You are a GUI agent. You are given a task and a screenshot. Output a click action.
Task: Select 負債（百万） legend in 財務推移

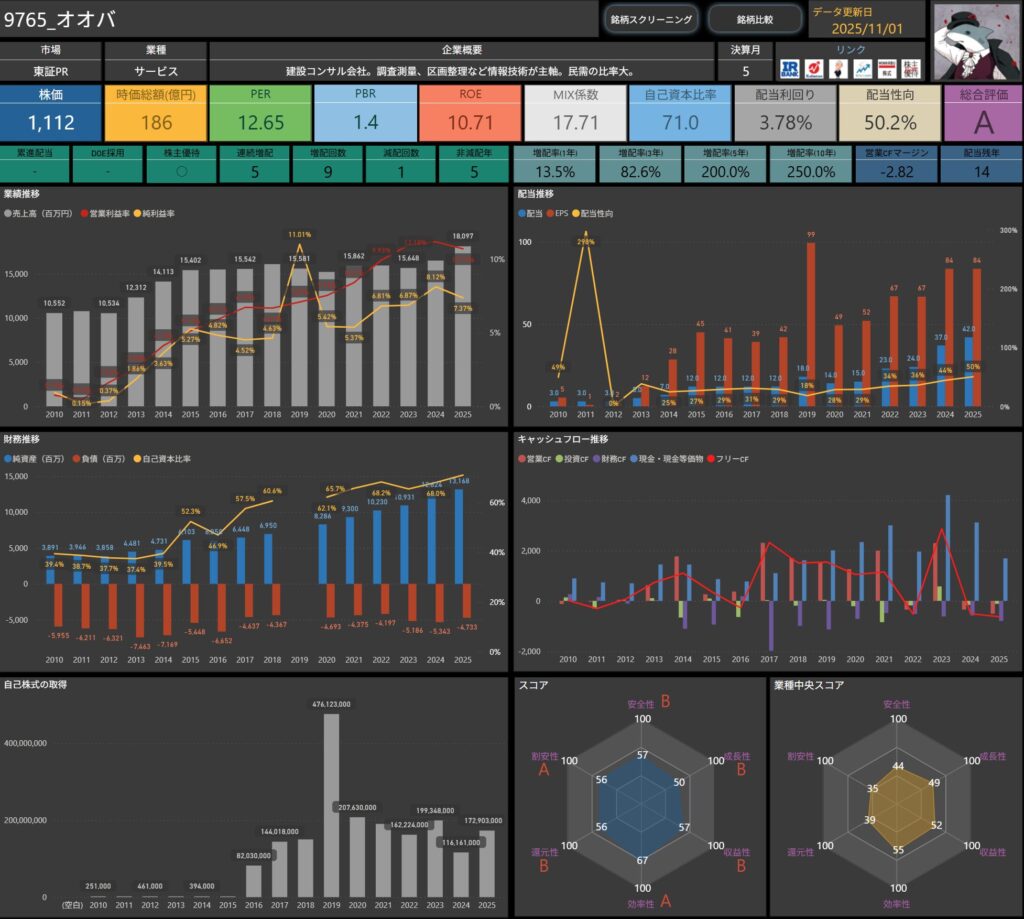coord(98,458)
